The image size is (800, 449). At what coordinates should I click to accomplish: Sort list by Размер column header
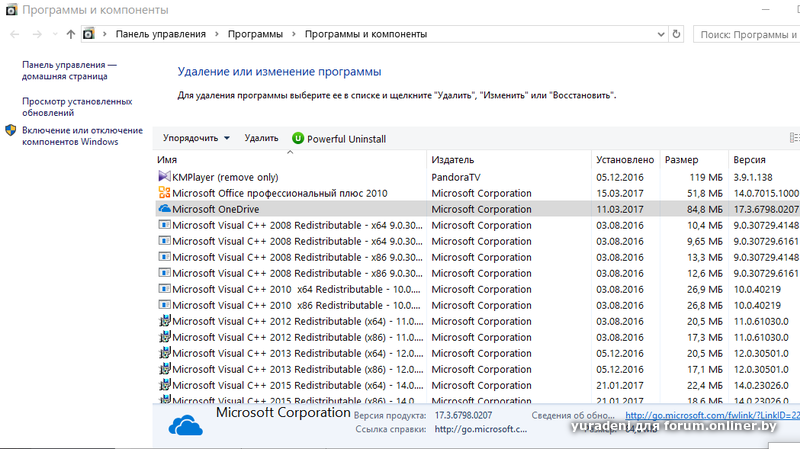point(681,160)
